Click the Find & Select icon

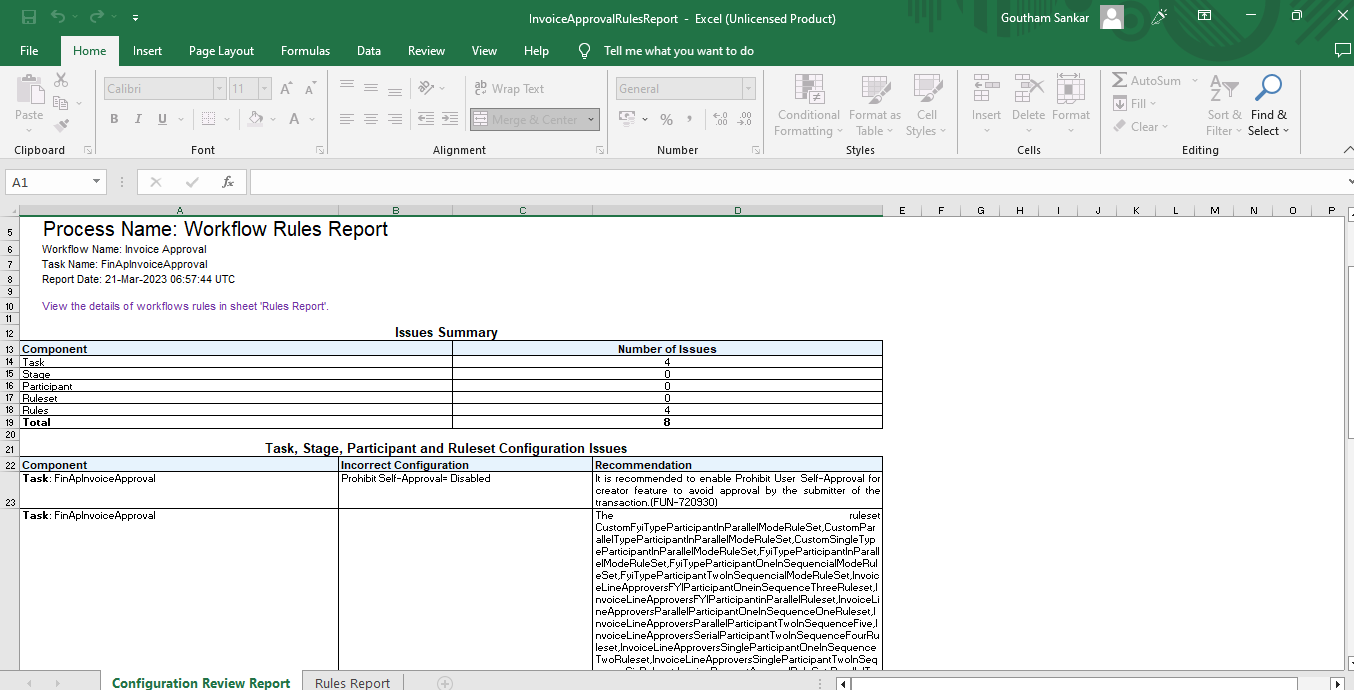click(1268, 105)
